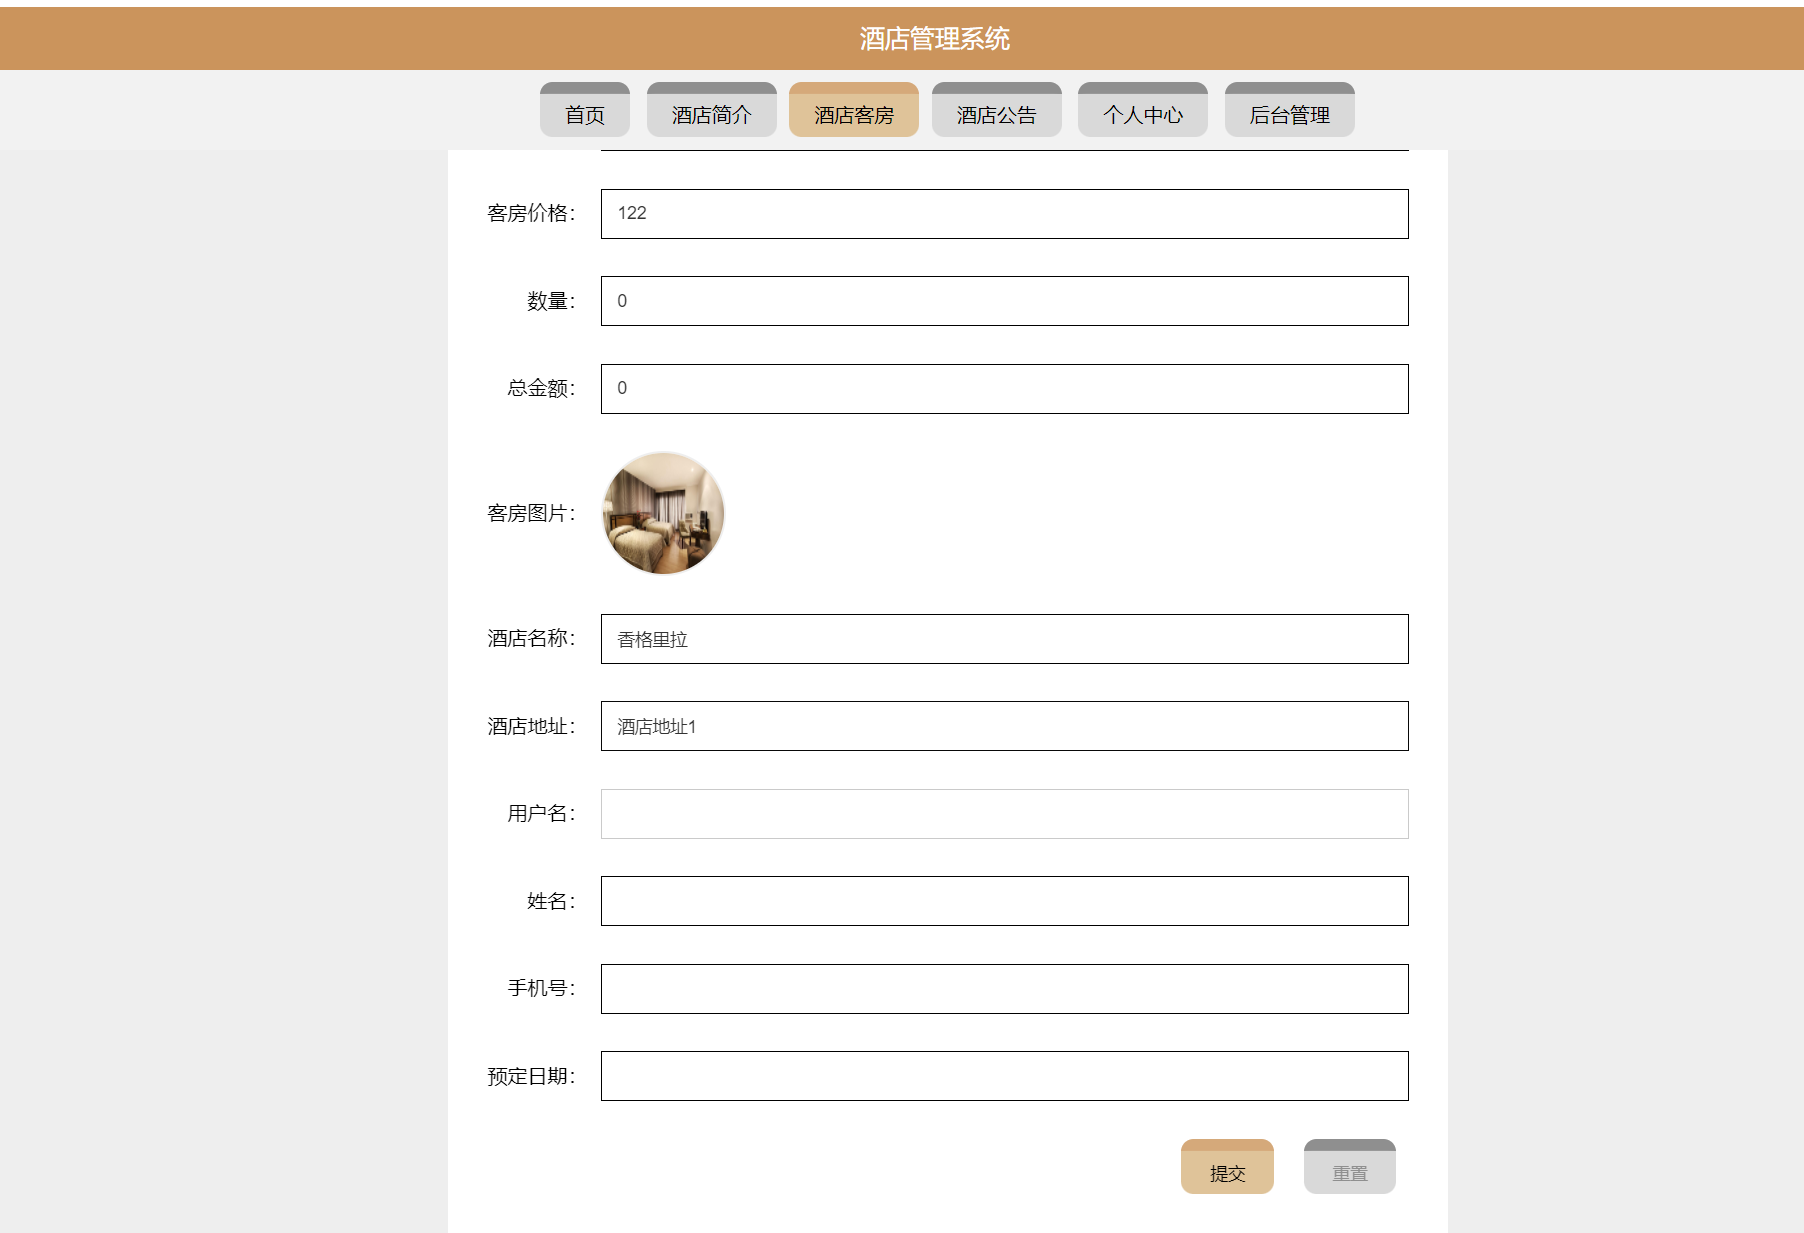
Task: Select the empty 用户名 field
Action: pos(1004,813)
